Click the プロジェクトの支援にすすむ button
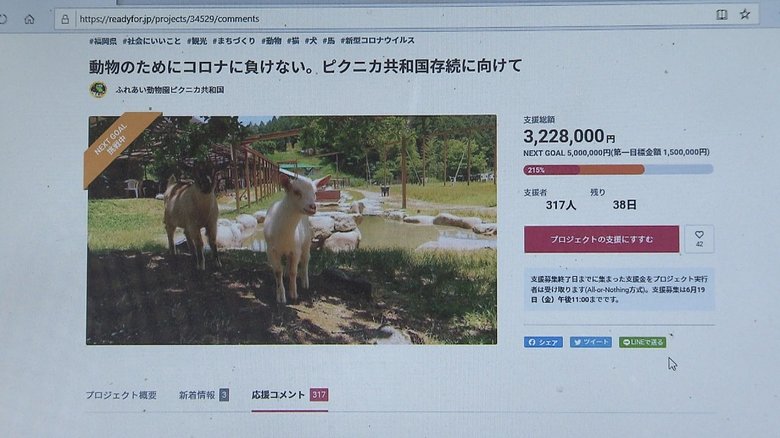This screenshot has width=780, height=438. [601, 239]
